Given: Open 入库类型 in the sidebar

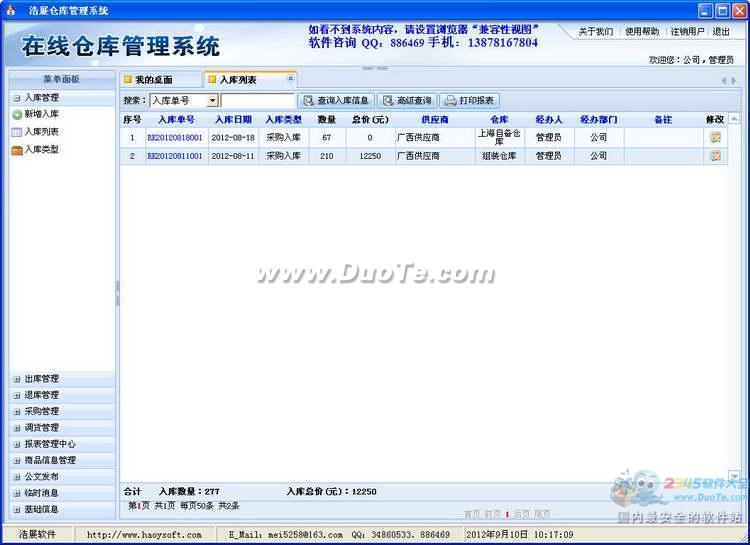Looking at the screenshot, I should coord(41,150).
